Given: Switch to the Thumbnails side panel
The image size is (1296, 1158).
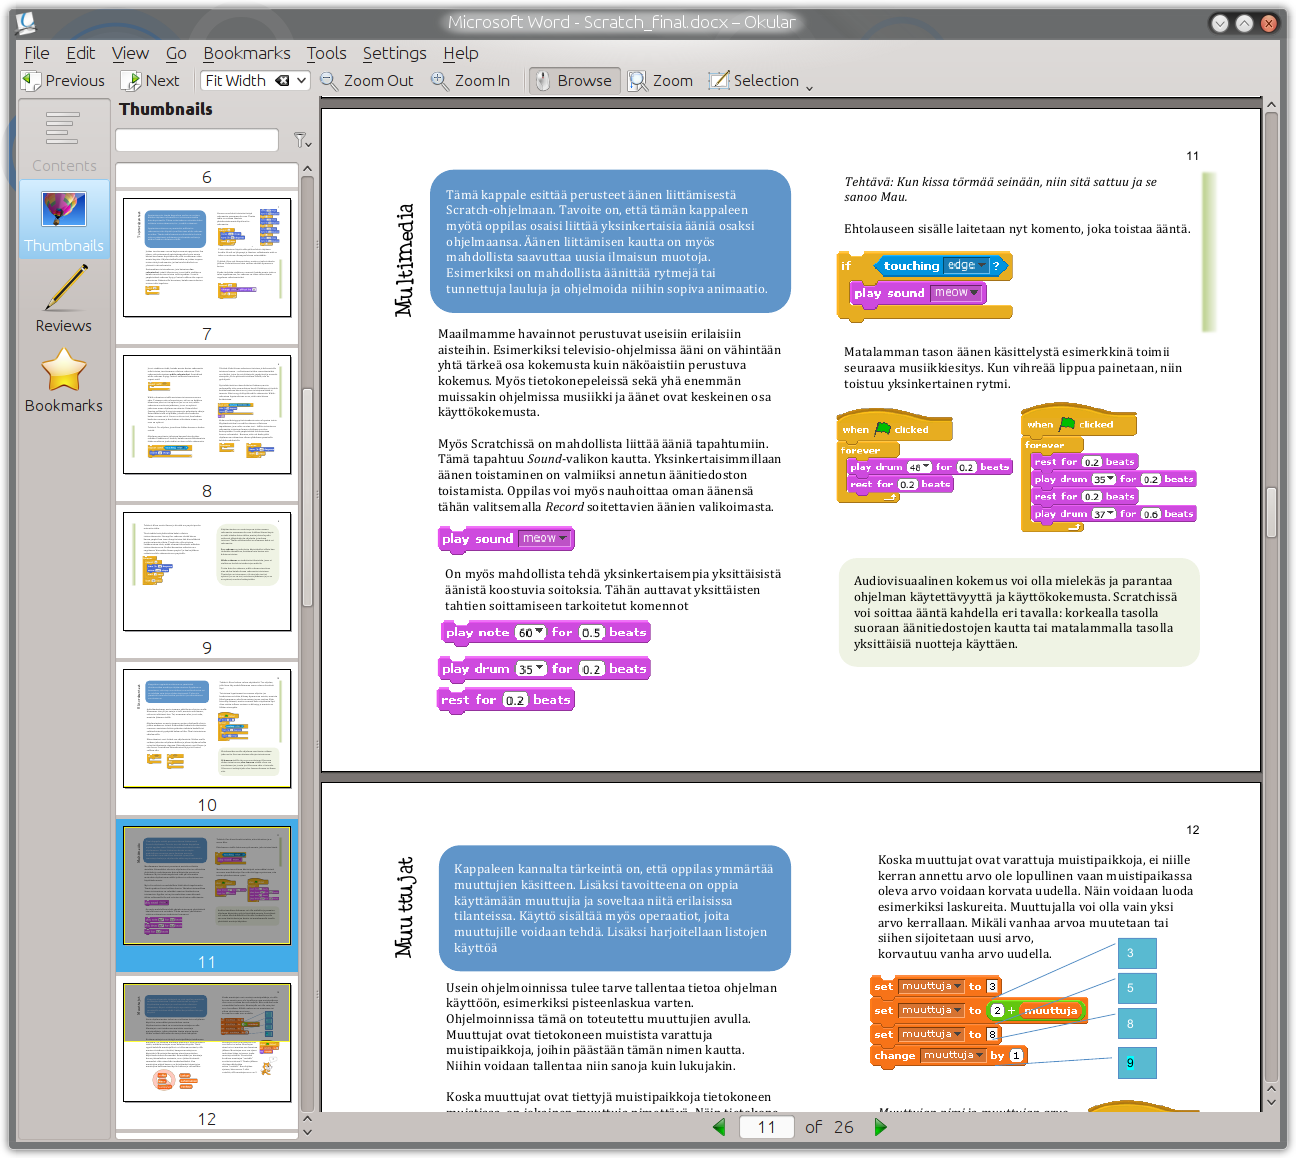Looking at the screenshot, I should [64, 219].
